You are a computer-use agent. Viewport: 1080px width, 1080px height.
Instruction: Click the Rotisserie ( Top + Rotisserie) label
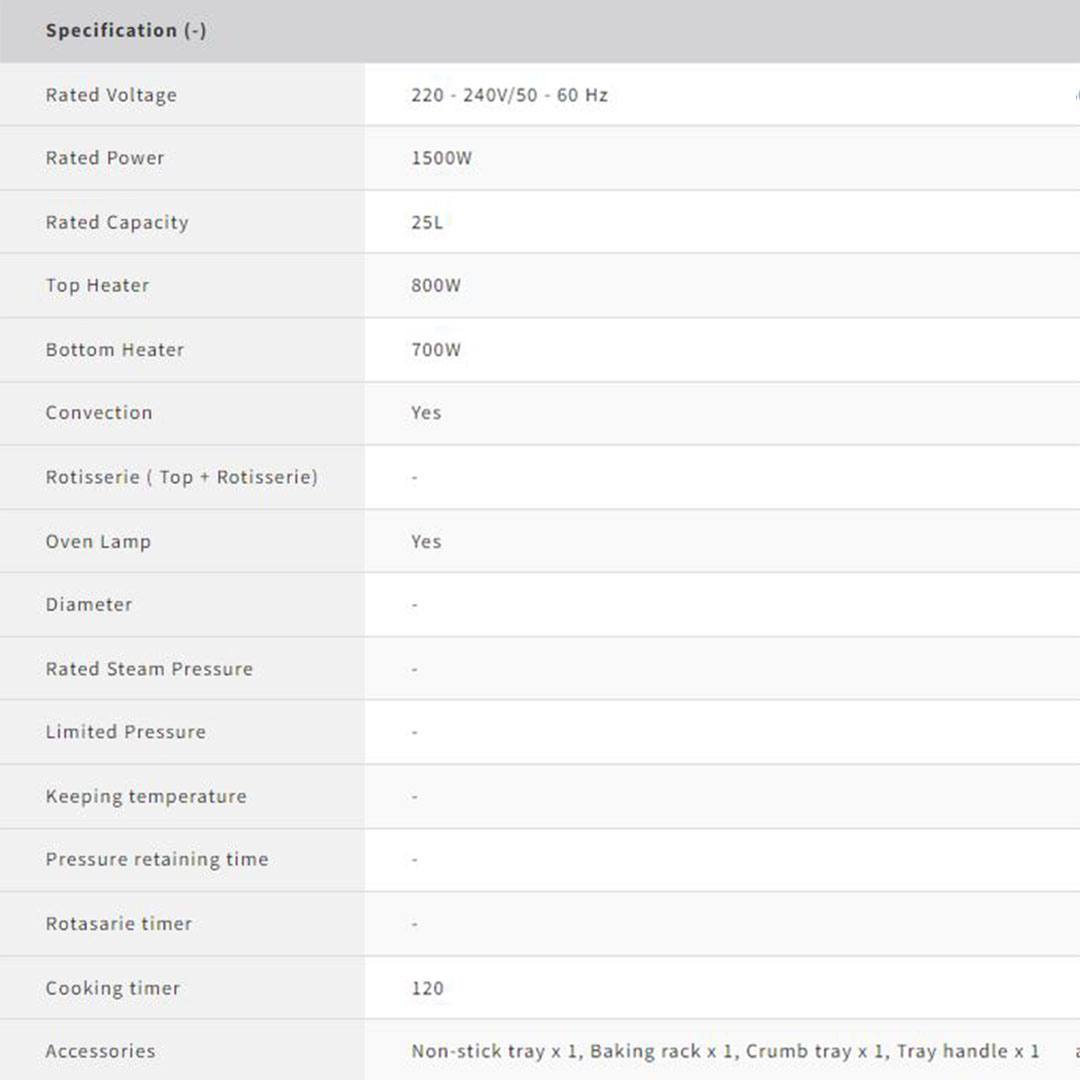pyautogui.click(x=181, y=477)
